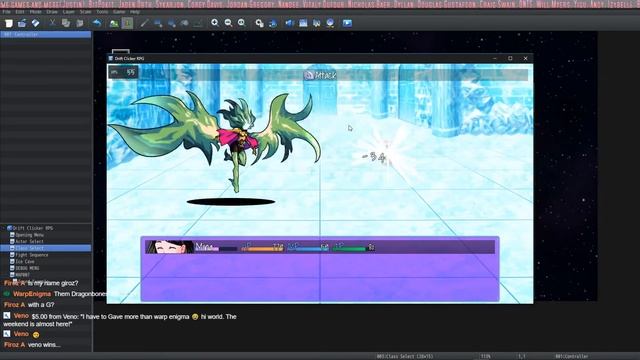Collapse the Drift Clicker RPG map tree

[x=4, y=228]
